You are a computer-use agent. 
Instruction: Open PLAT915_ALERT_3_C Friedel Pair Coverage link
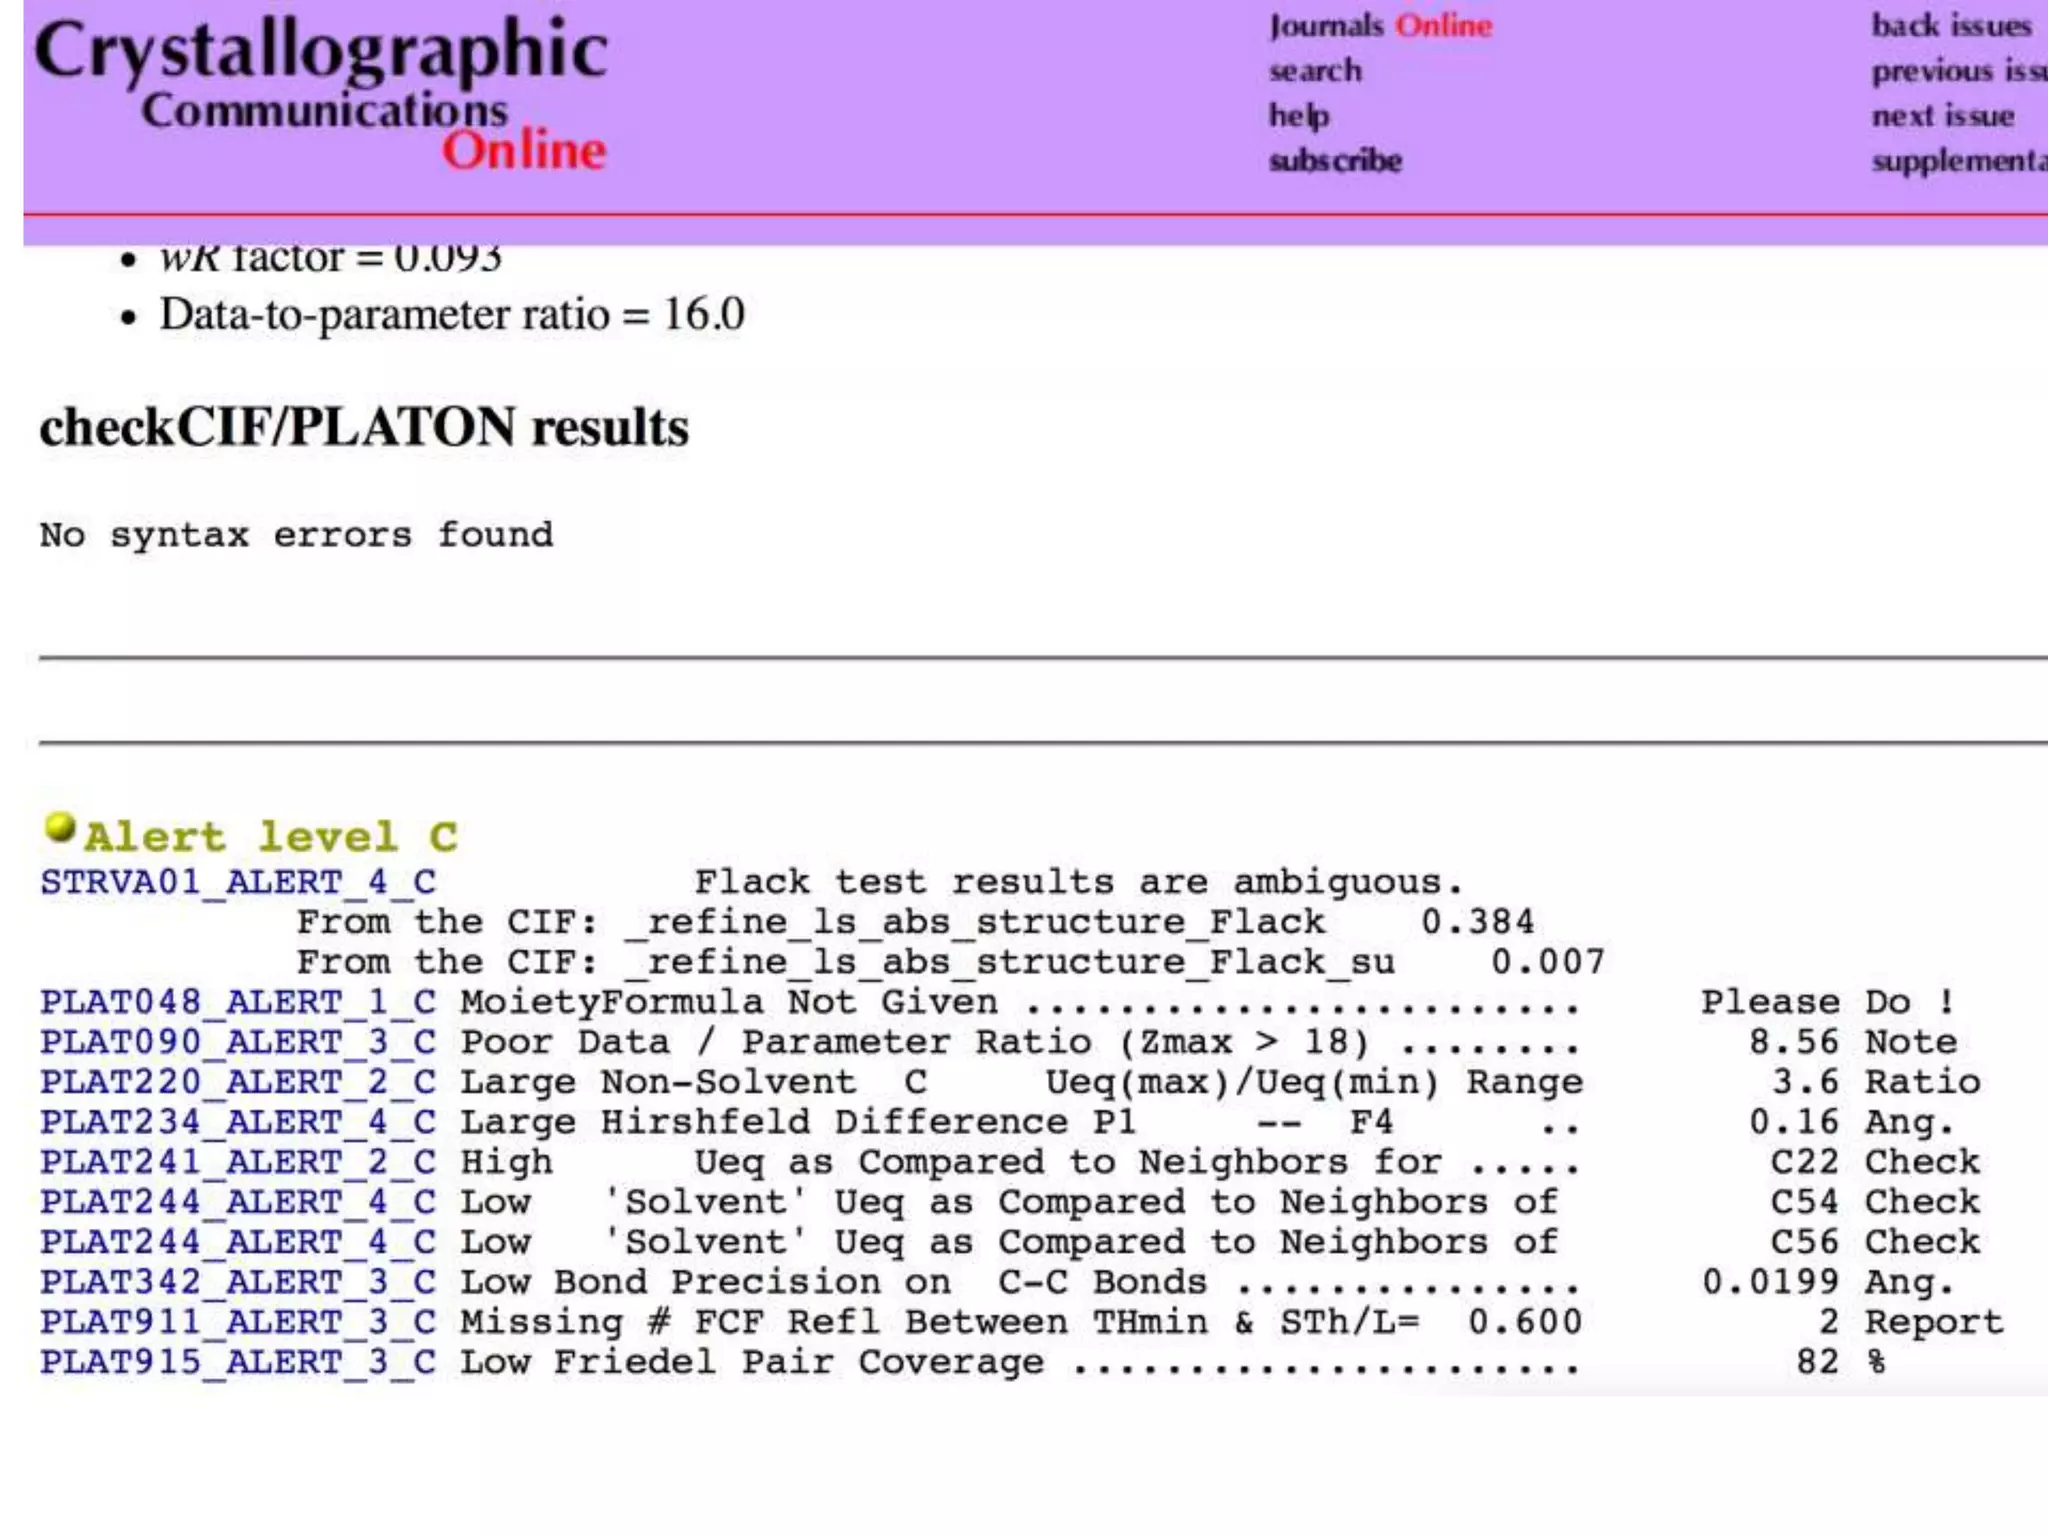coord(238,1363)
